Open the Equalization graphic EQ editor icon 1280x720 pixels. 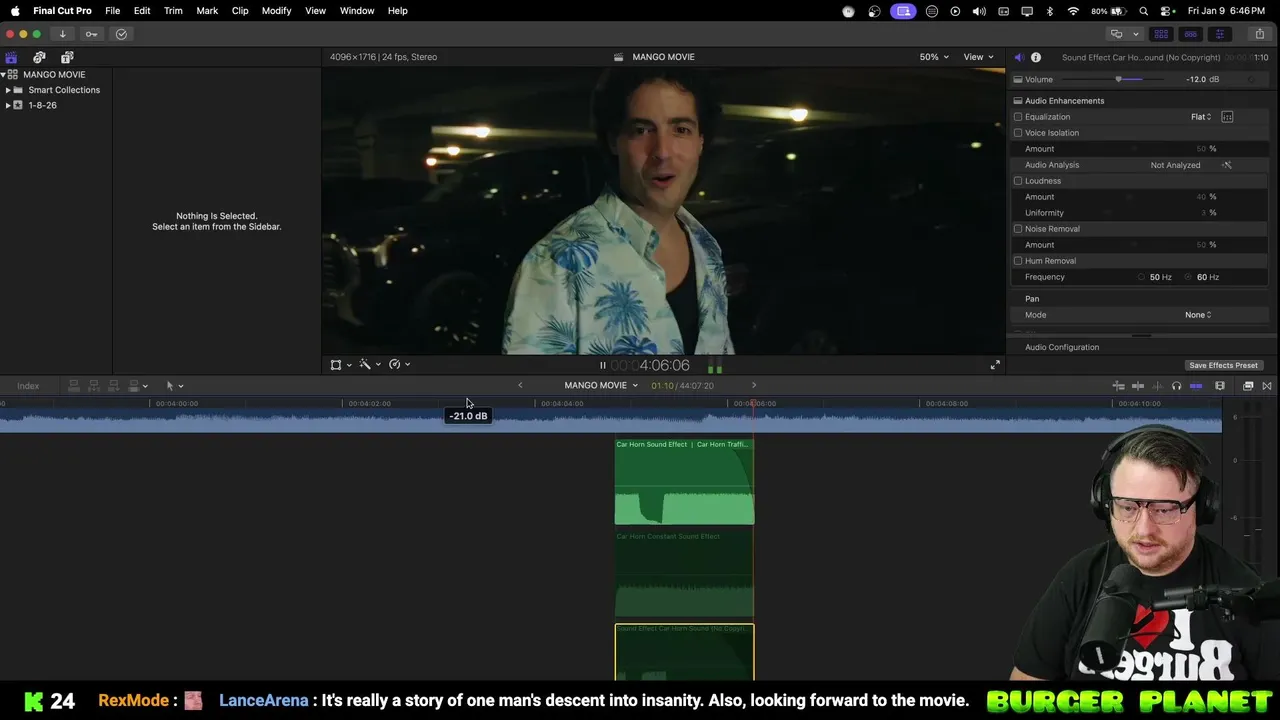tap(1227, 117)
